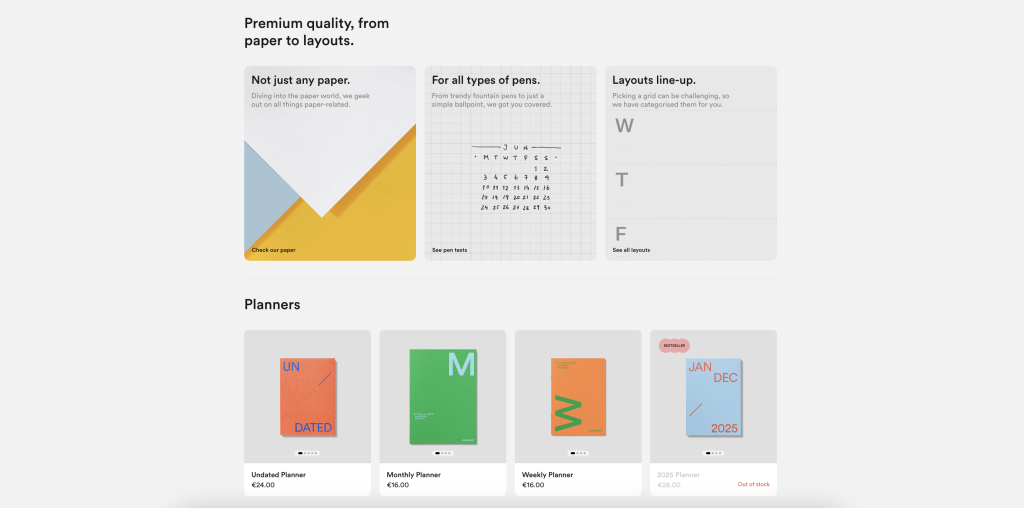Click image carousel dots under Undated Planner
This screenshot has height=508, width=1024.
308,452
